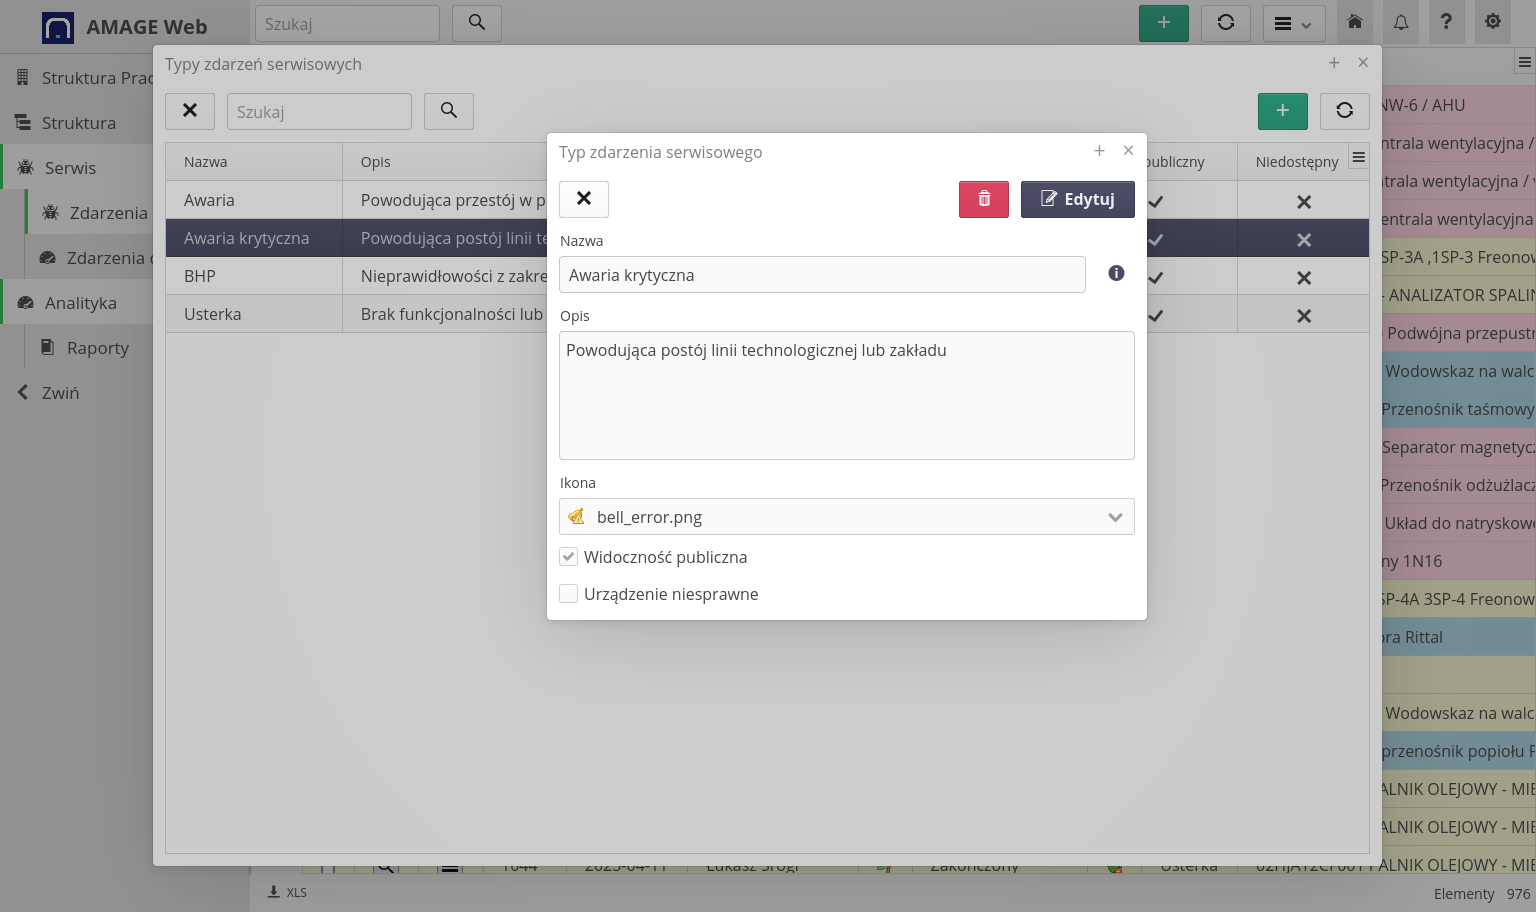Close the dialog with the X button below title
Screen dimensions: 1536x912
pos(584,199)
